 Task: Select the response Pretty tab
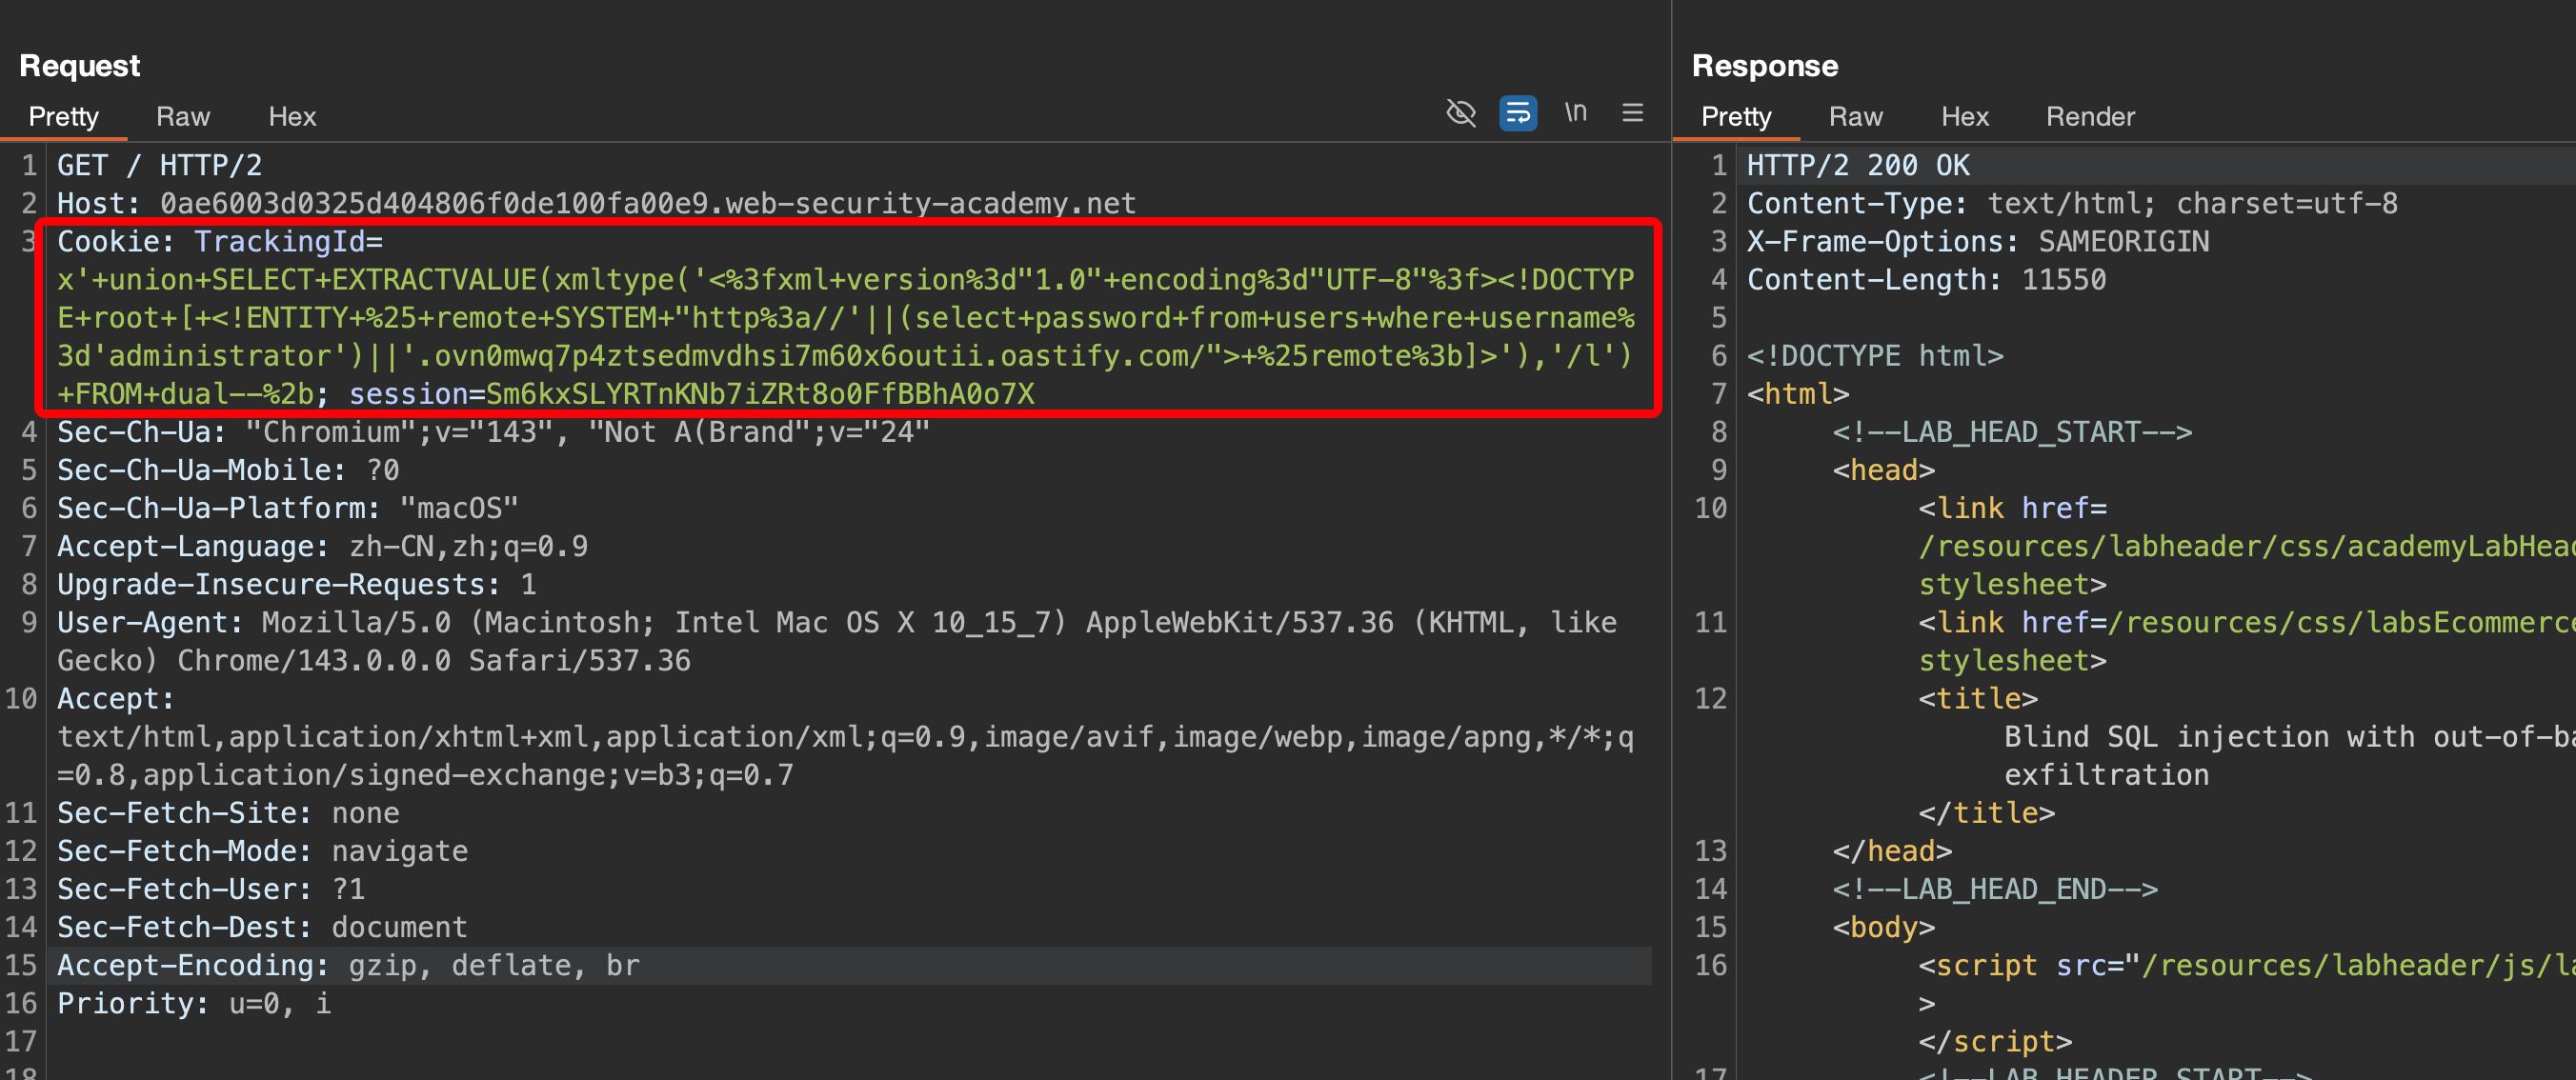click(x=1735, y=117)
